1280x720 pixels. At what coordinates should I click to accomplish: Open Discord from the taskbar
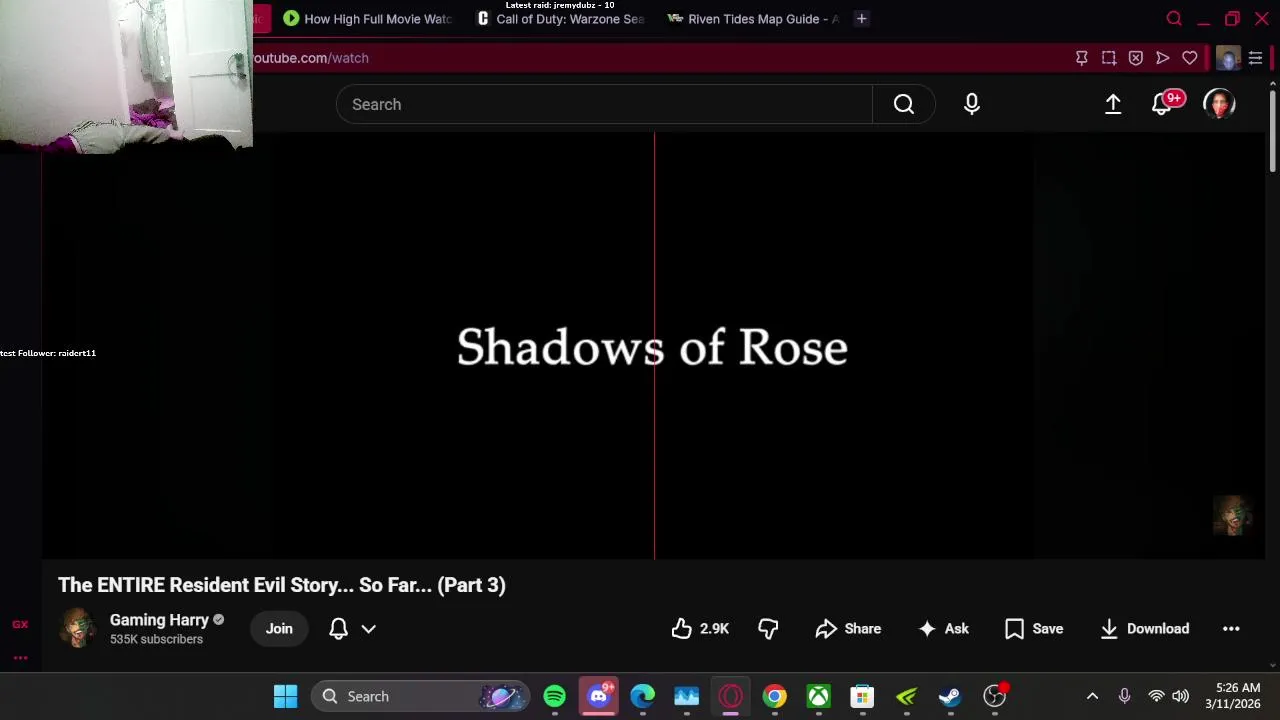tap(598, 696)
